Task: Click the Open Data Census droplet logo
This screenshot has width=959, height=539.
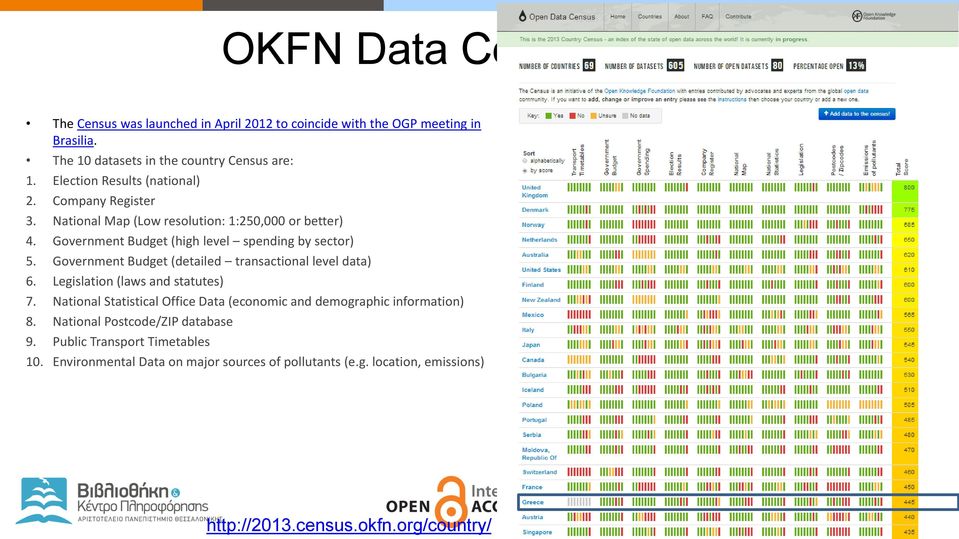Action: click(523, 17)
